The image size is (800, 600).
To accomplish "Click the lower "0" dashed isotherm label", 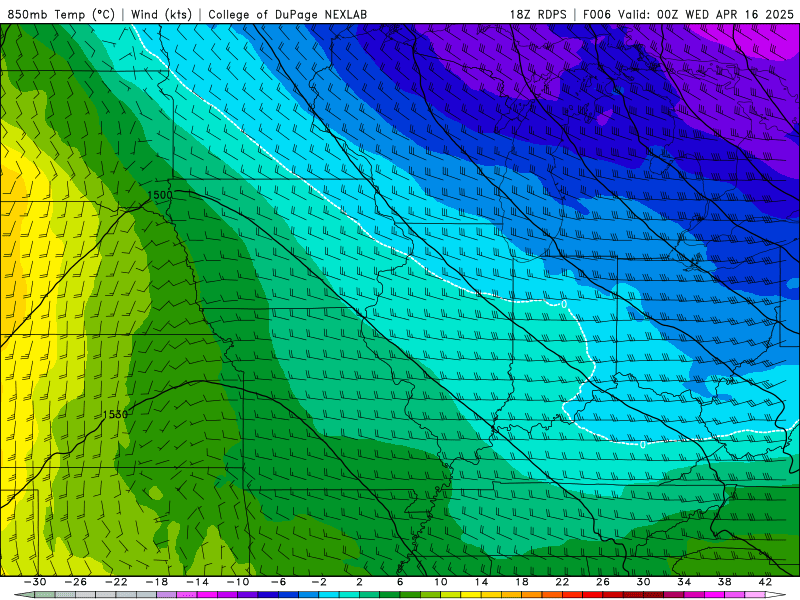I will click(642, 444).
